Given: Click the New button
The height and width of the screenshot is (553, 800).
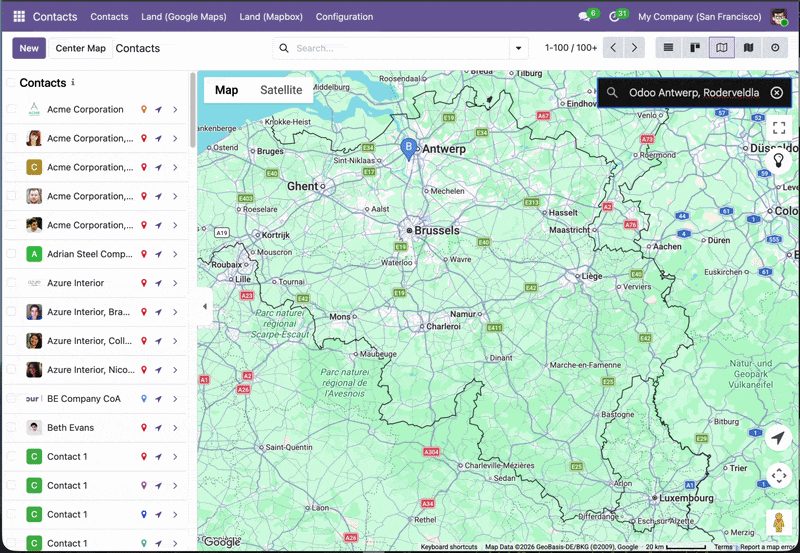Looking at the screenshot, I should coord(29,48).
